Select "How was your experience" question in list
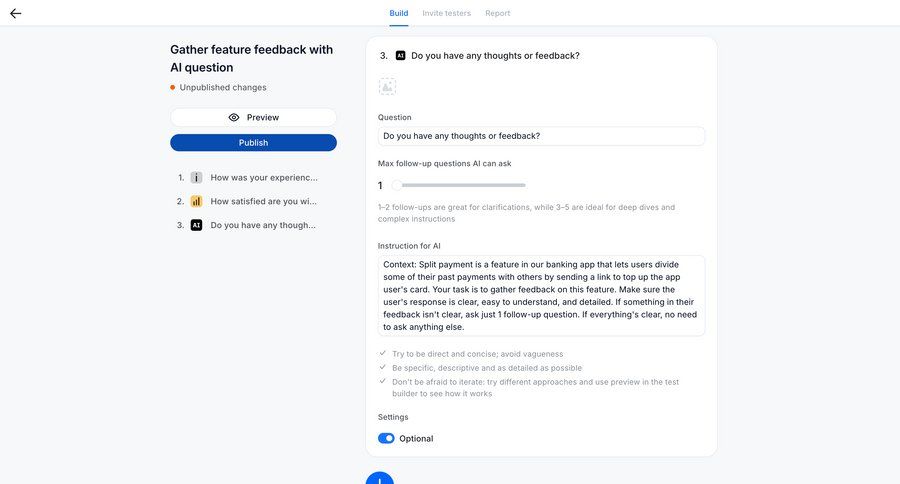The height and width of the screenshot is (484, 900). coord(263,177)
